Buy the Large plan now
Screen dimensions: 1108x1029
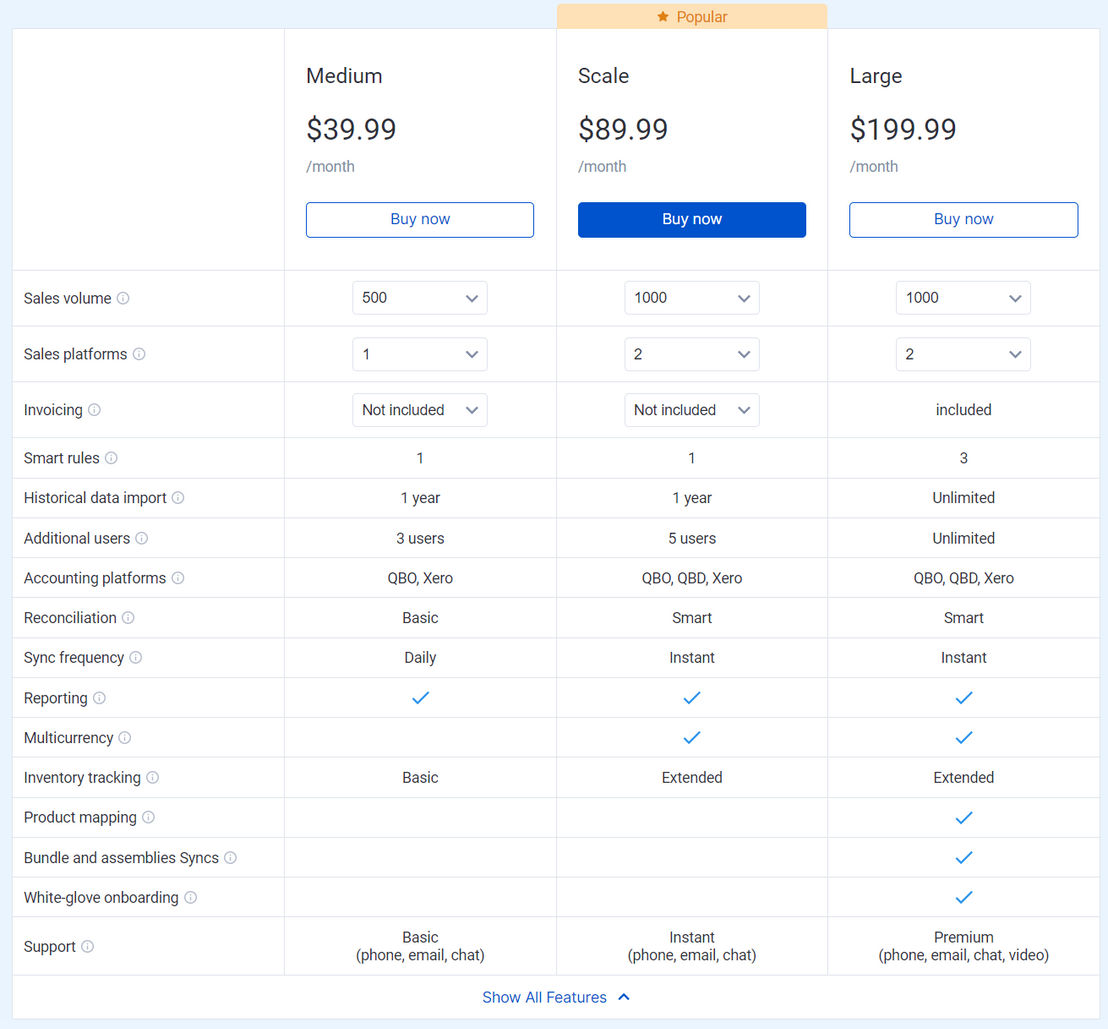[x=964, y=220]
